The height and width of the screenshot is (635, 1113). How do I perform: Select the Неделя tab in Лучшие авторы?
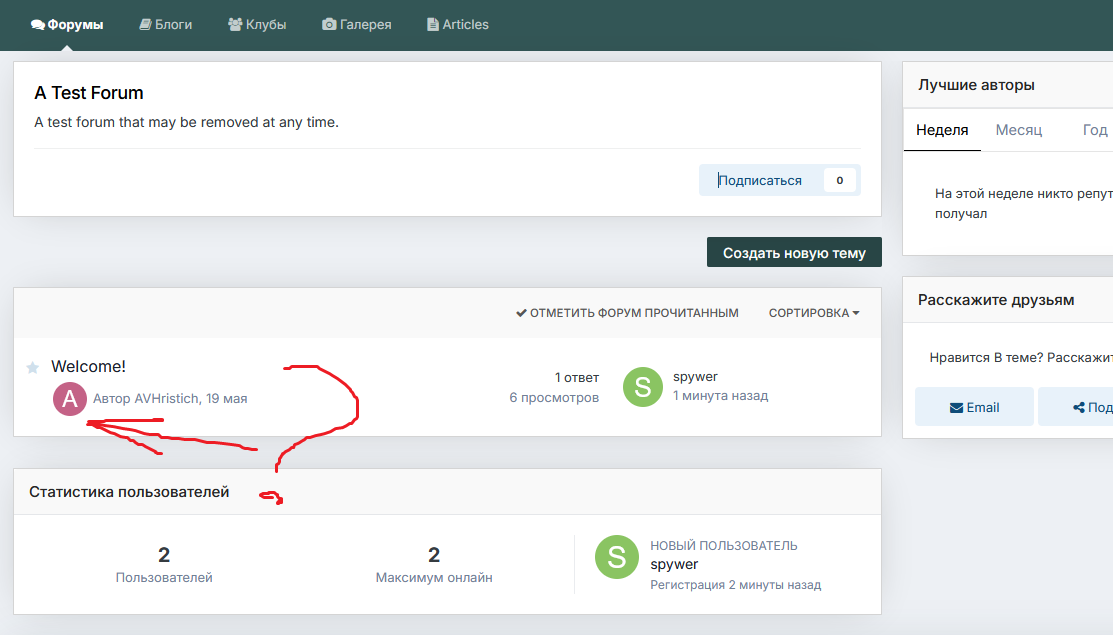pos(942,130)
